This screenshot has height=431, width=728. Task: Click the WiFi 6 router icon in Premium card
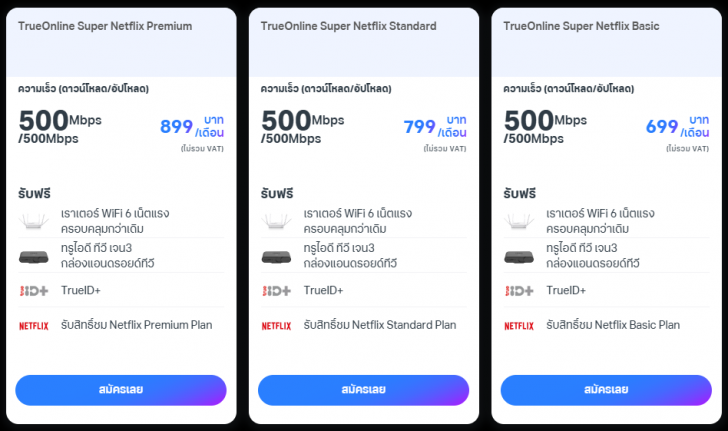(34, 222)
